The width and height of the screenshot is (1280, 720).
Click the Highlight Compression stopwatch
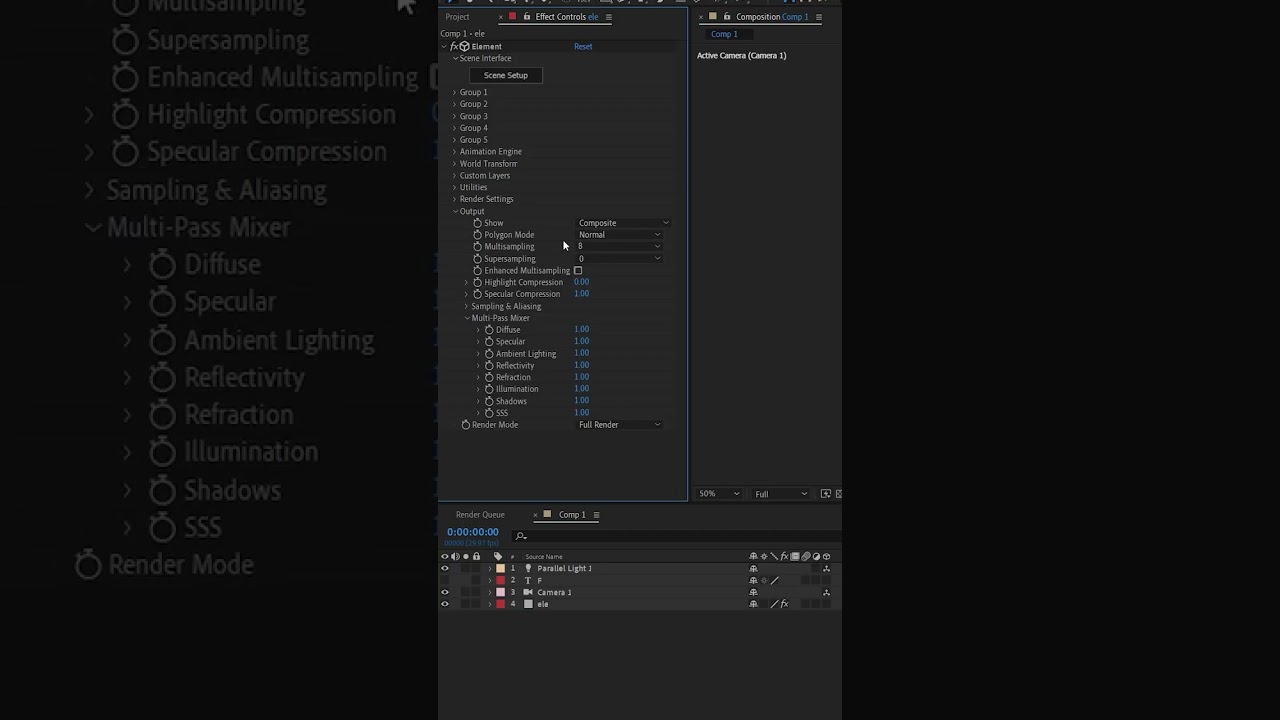[477, 283]
